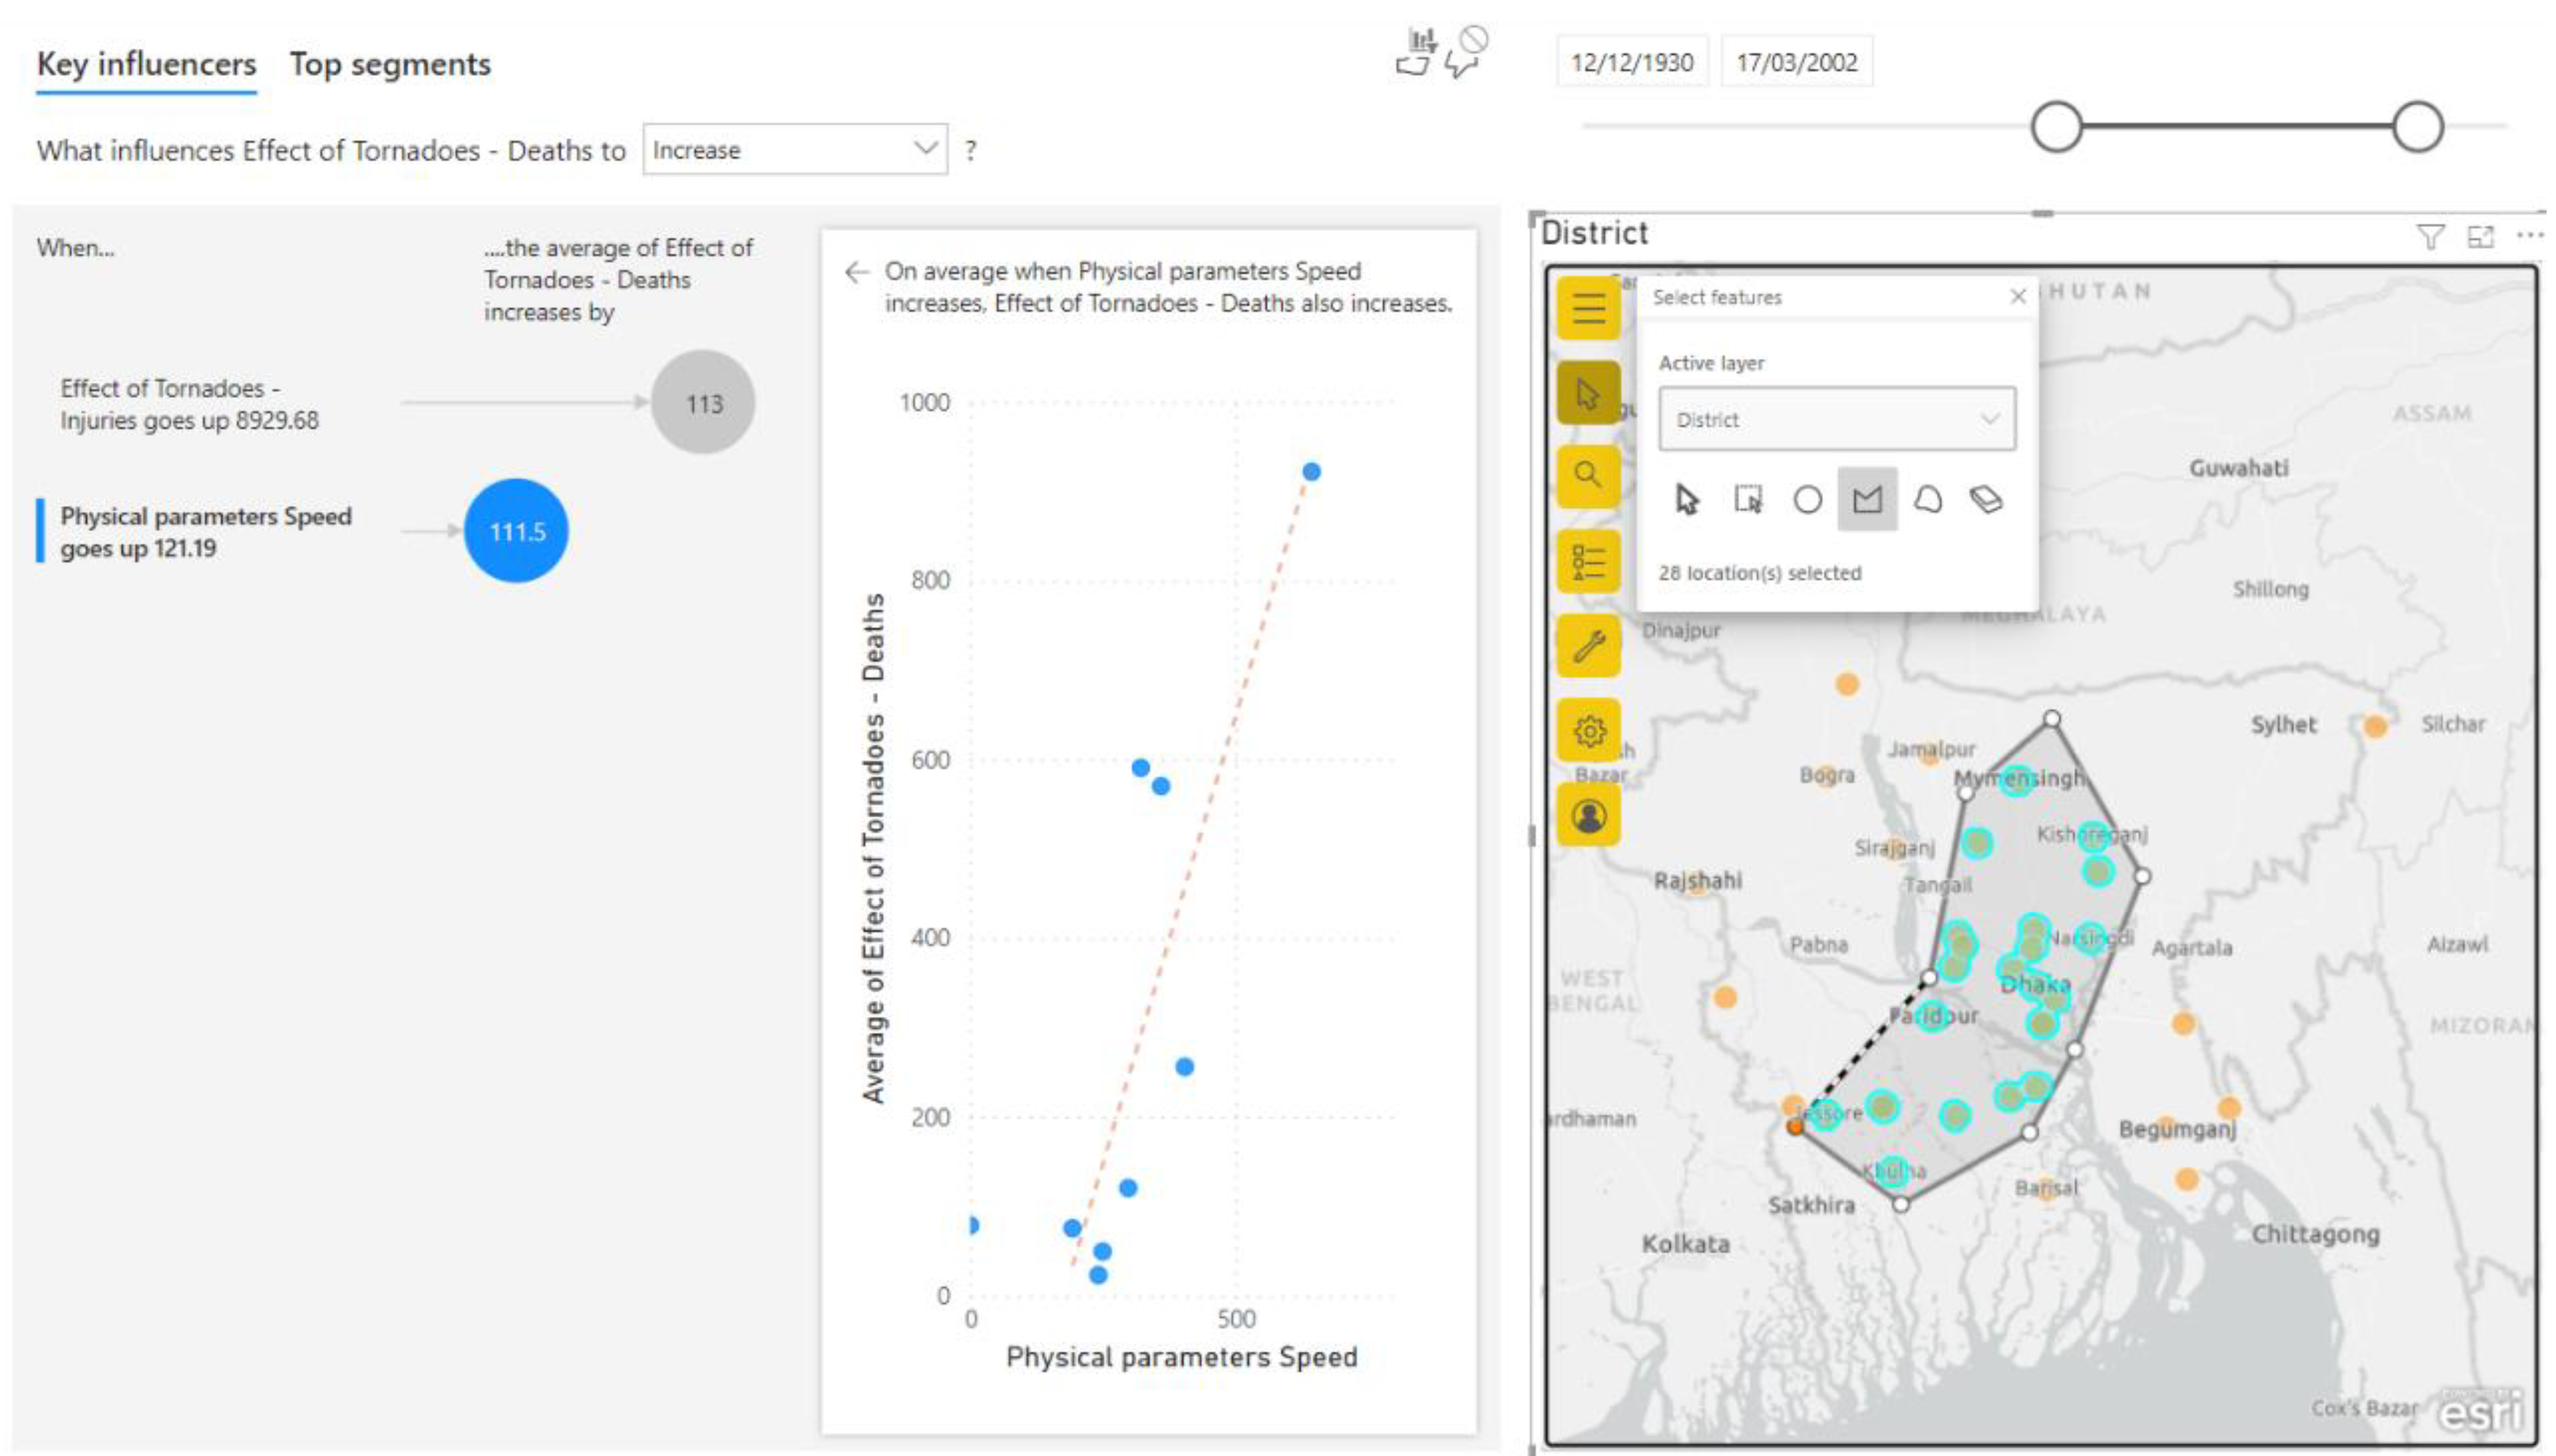
Task: Close the Select features panel
Action: click(x=2017, y=297)
